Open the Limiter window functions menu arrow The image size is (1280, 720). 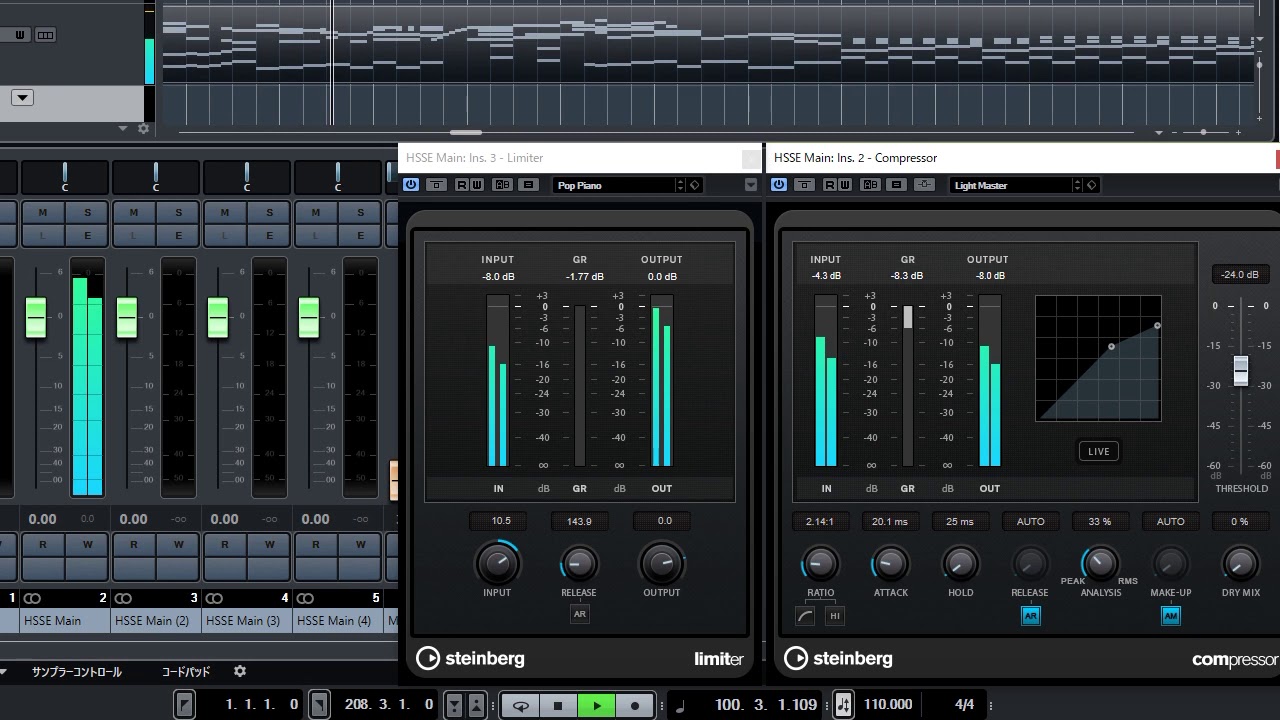pyautogui.click(x=751, y=185)
